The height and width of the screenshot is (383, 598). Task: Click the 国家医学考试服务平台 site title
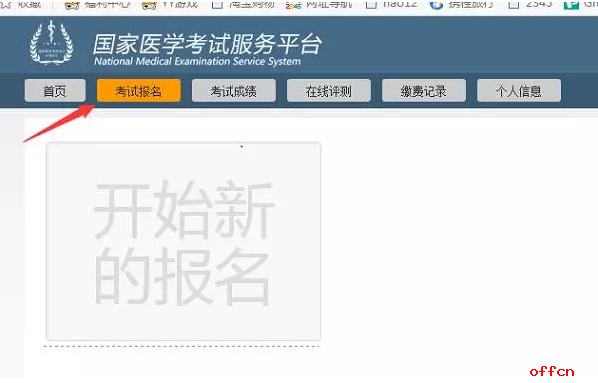point(207,44)
